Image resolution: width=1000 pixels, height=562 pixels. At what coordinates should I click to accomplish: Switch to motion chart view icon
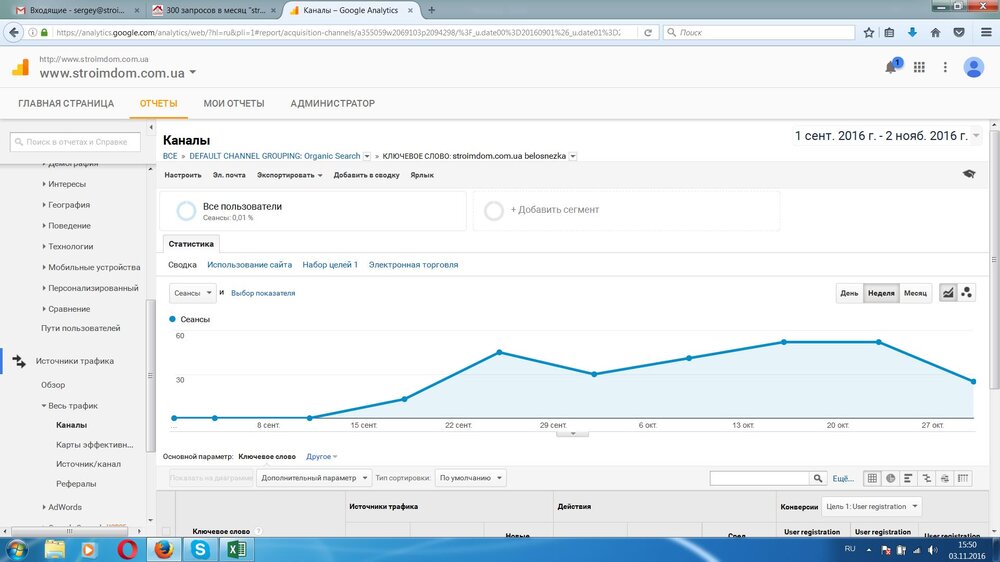967,293
